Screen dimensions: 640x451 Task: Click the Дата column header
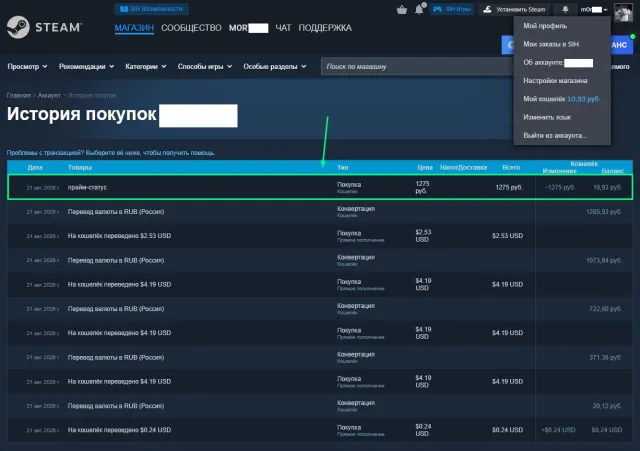[x=35, y=167]
